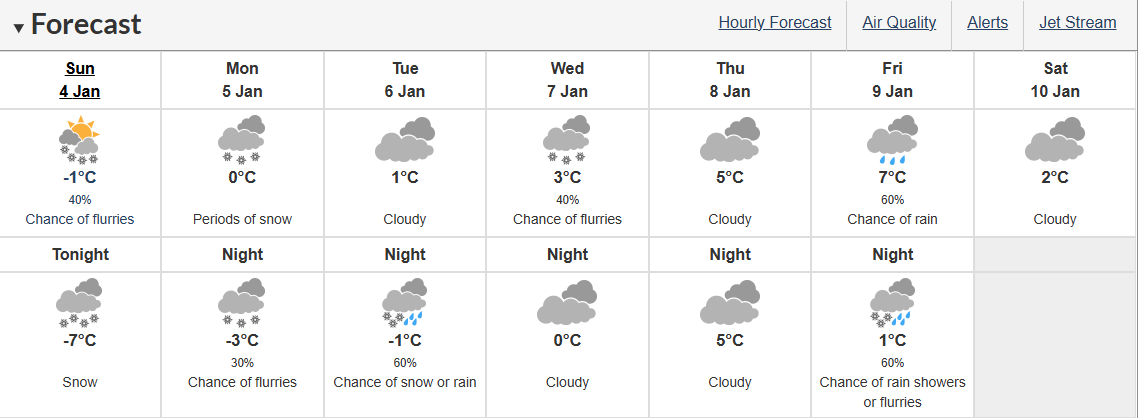
Task: Click Tuesday's cloudy weather icon
Action: 405,140
